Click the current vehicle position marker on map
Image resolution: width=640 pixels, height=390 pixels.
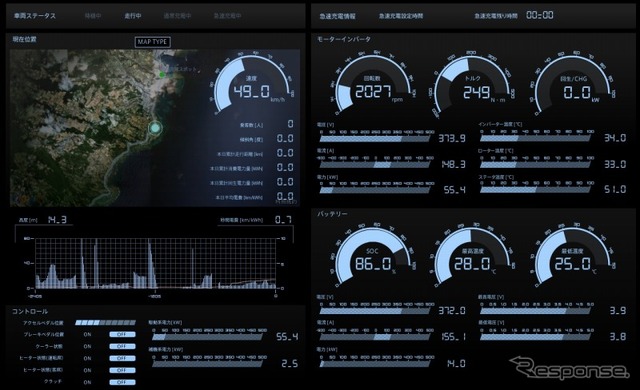(155, 128)
